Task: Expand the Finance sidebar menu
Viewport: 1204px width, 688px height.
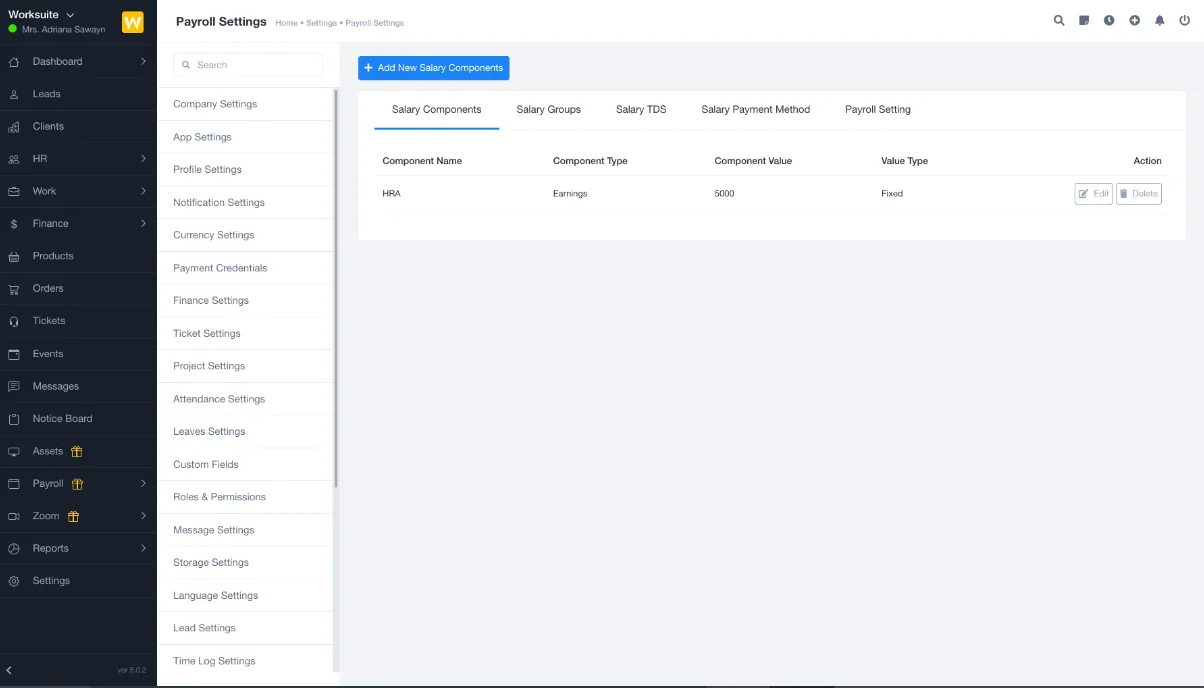Action: [78, 224]
